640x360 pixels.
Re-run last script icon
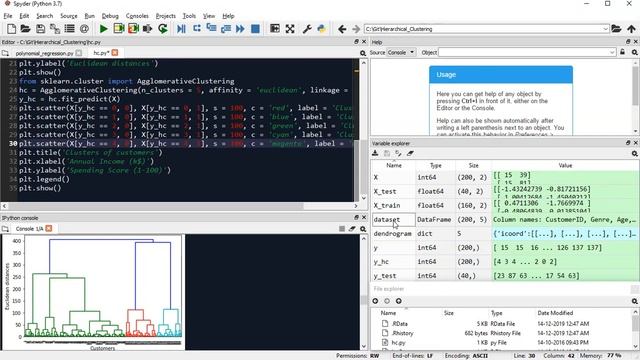click(x=163, y=29)
